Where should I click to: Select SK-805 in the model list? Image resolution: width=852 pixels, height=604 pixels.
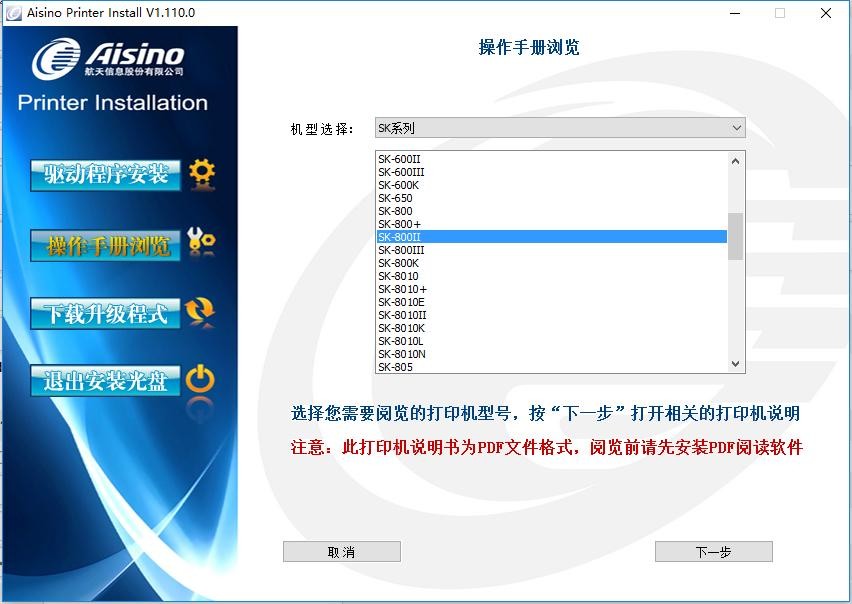tap(552, 367)
